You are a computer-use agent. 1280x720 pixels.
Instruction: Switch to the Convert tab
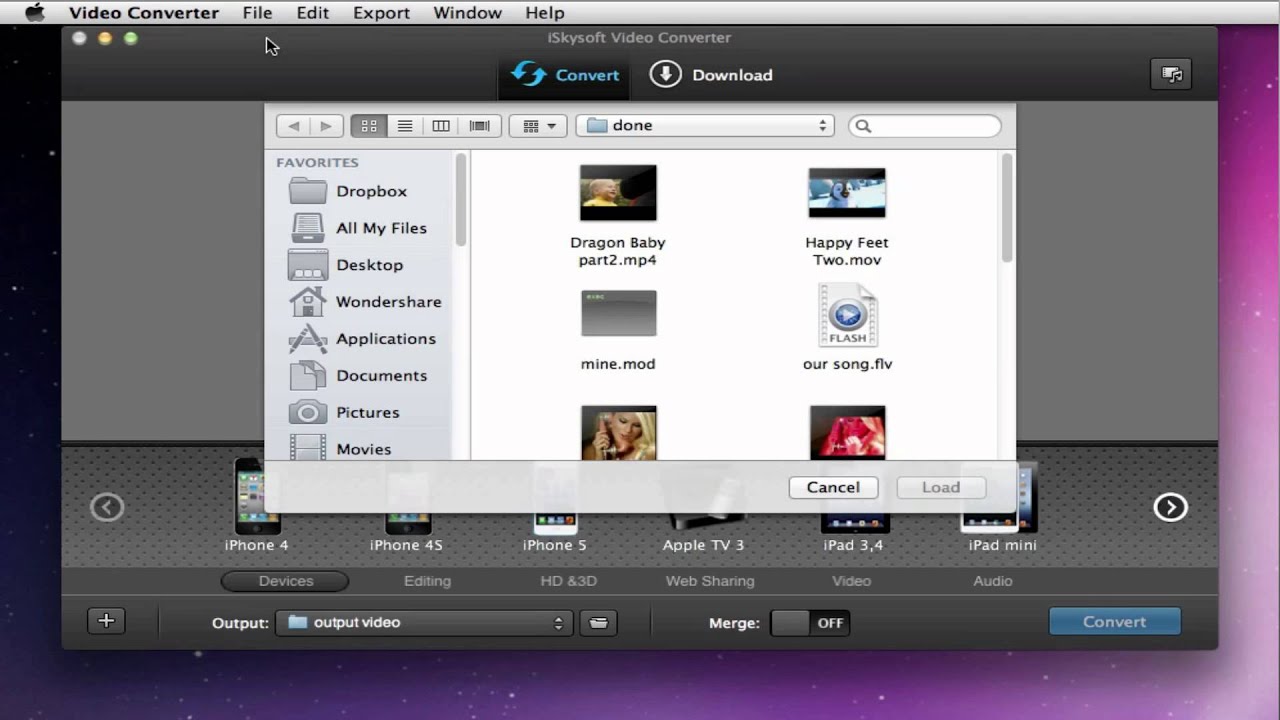point(565,75)
